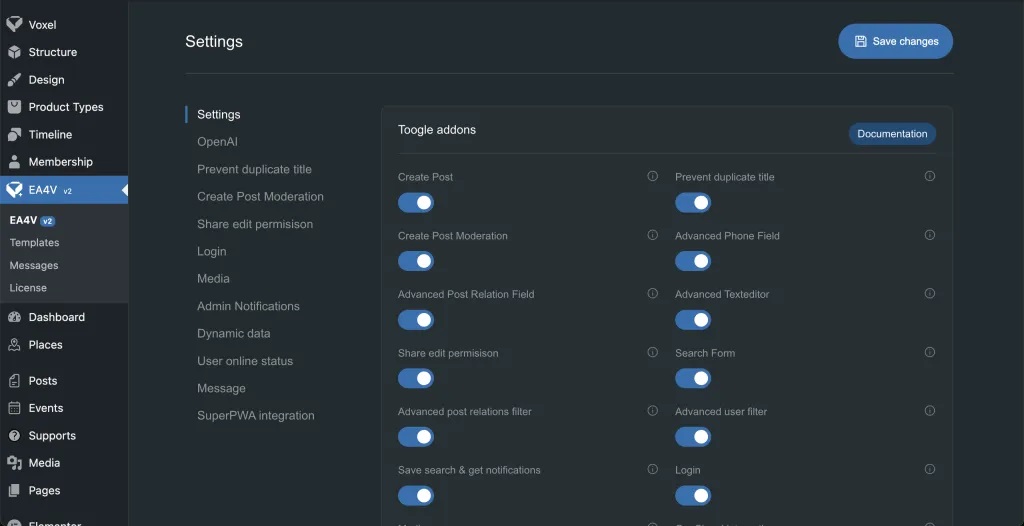The image size is (1024, 526).
Task: Open the OpenAI settings tab
Action: pos(217,142)
